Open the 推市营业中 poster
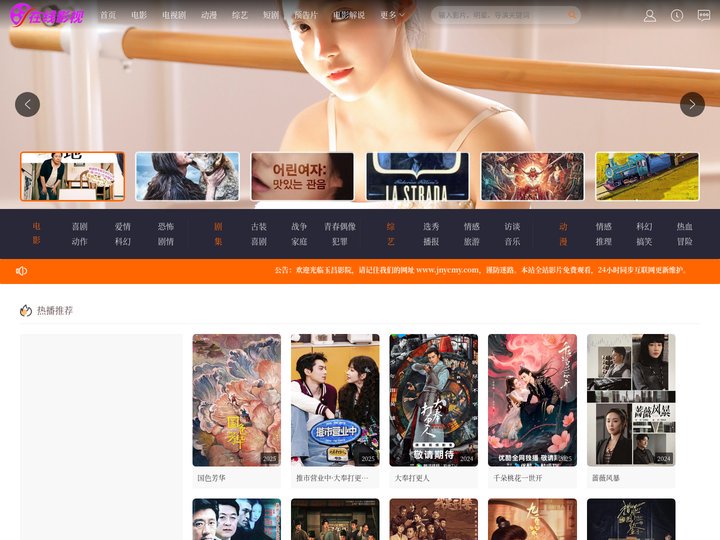 pos(335,400)
